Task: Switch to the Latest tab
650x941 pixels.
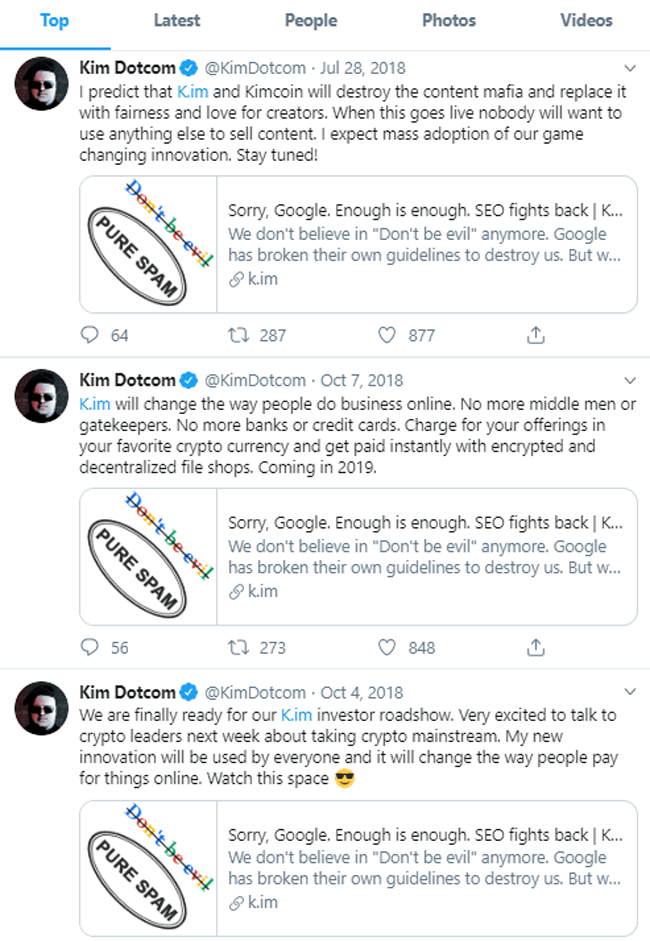Action: [176, 20]
